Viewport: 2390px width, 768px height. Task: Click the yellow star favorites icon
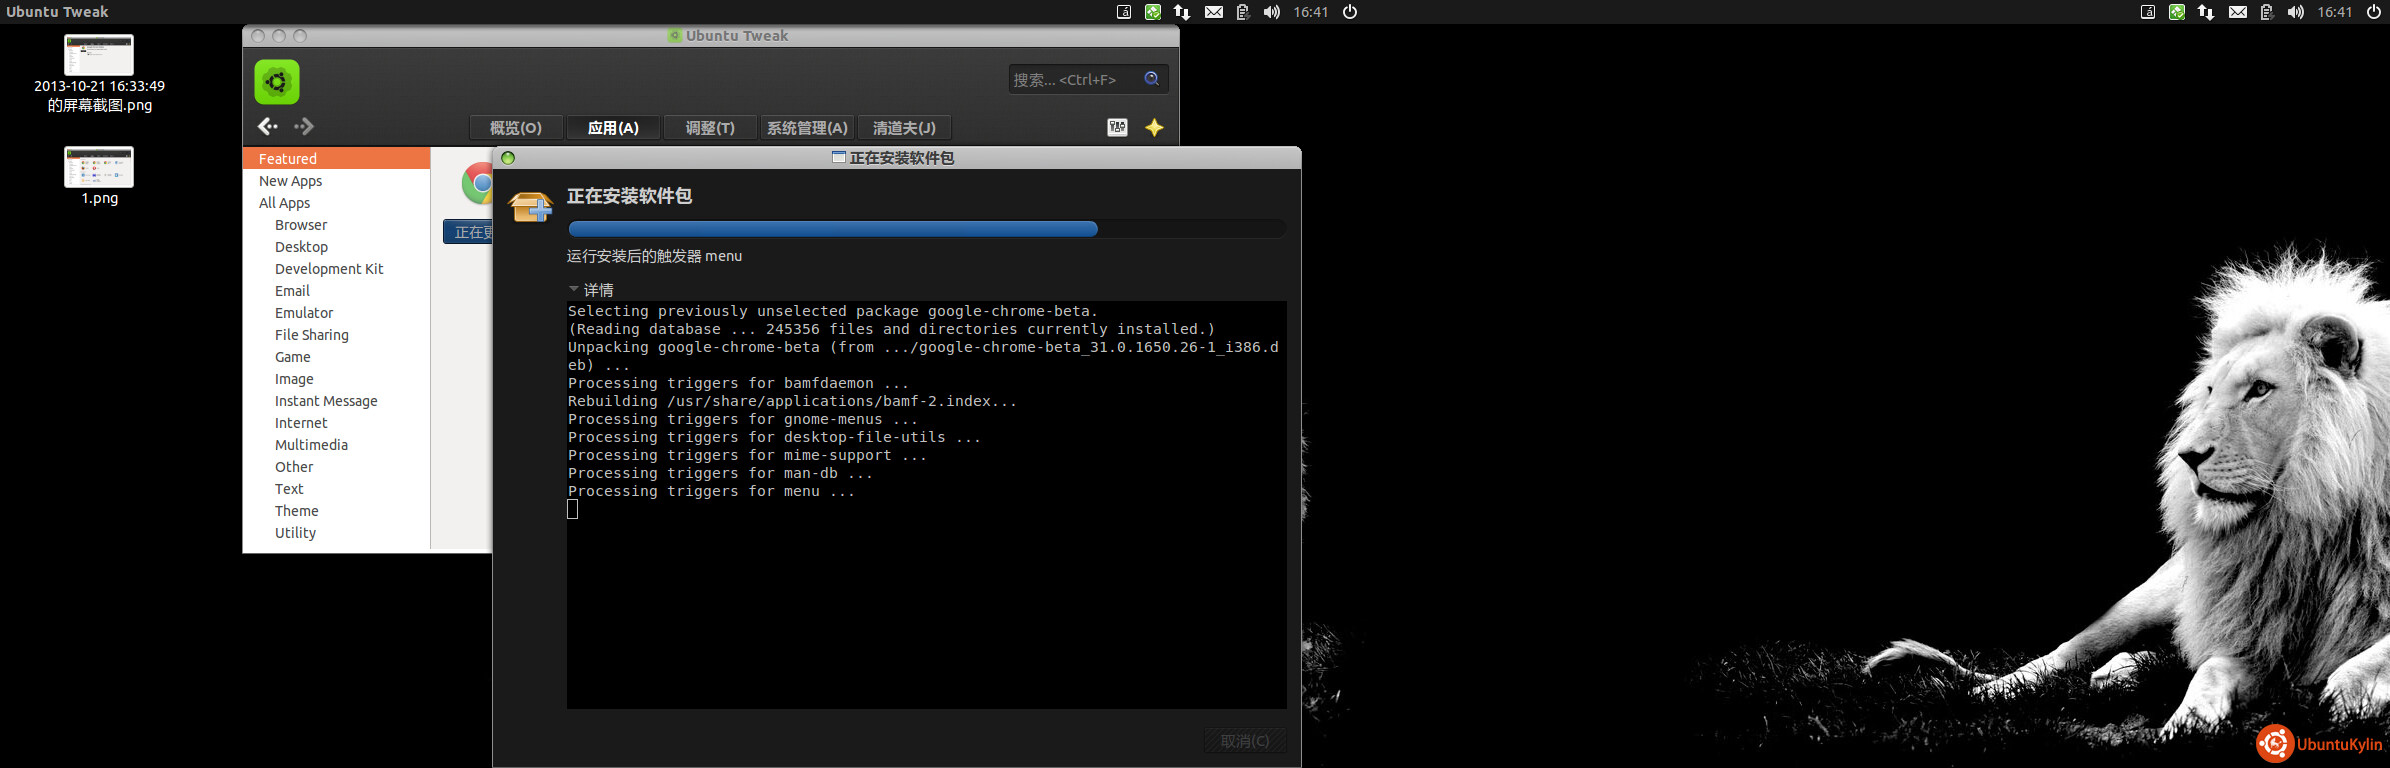pyautogui.click(x=1154, y=127)
